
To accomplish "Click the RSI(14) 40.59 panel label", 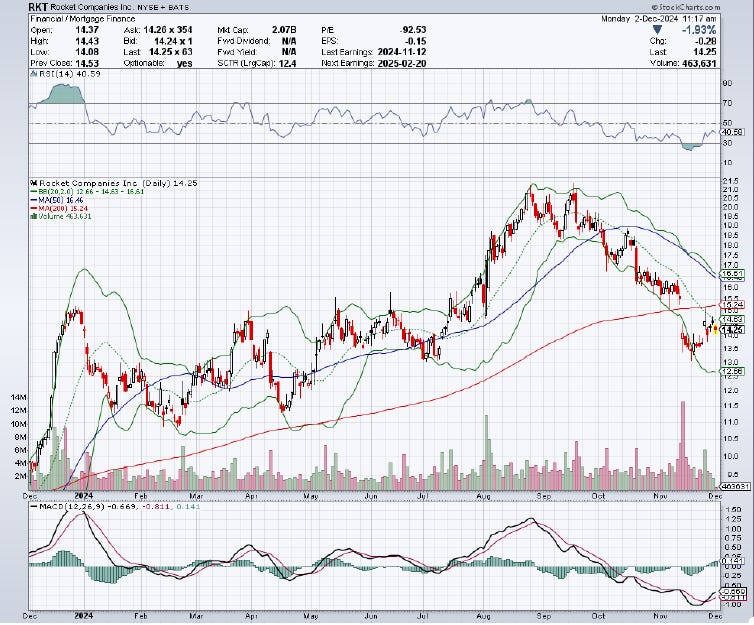I will click(69, 74).
